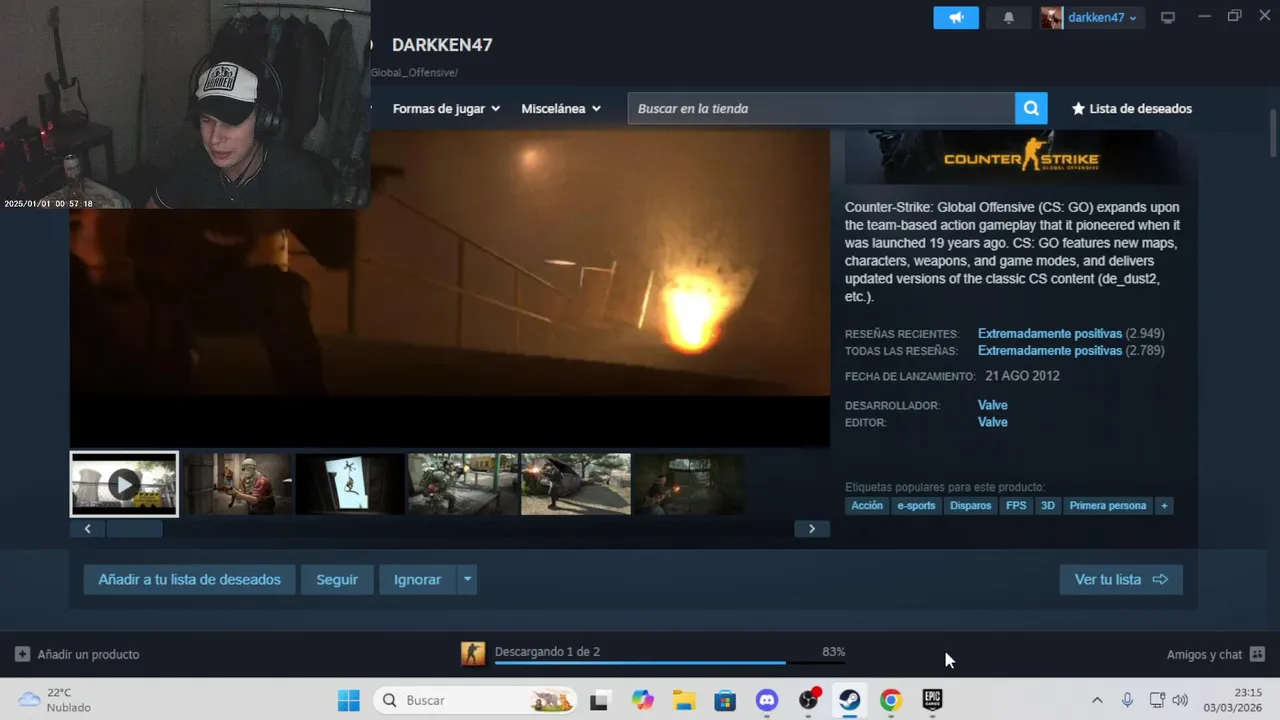Open Copilot from the taskbar
This screenshot has height=720, width=1280.
pos(642,700)
